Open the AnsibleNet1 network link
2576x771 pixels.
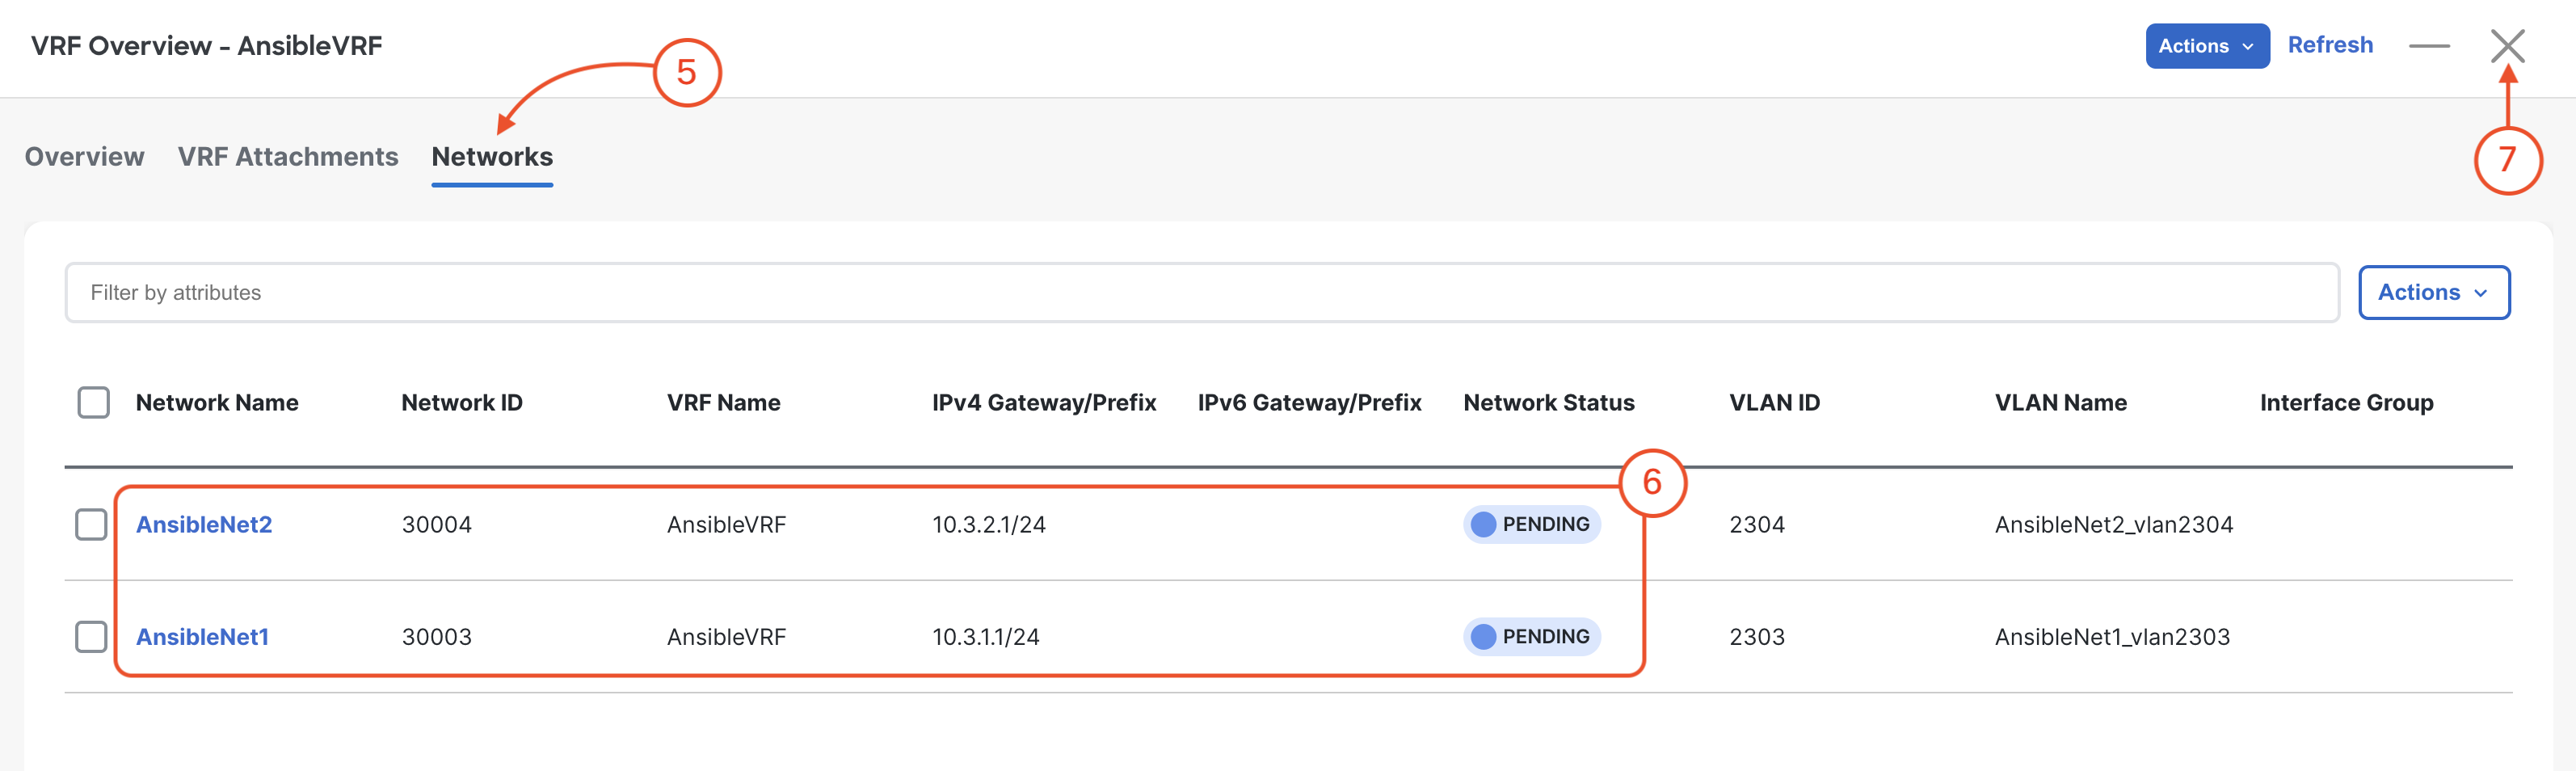(203, 636)
